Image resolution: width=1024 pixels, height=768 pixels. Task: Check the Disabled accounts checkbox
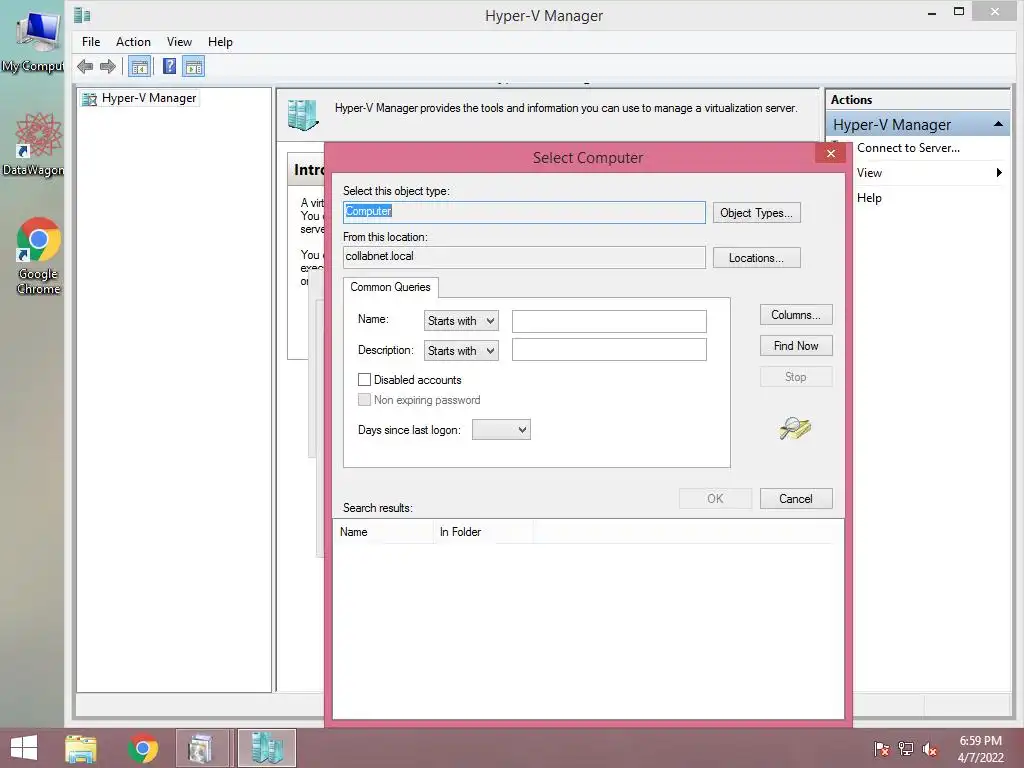[364, 379]
